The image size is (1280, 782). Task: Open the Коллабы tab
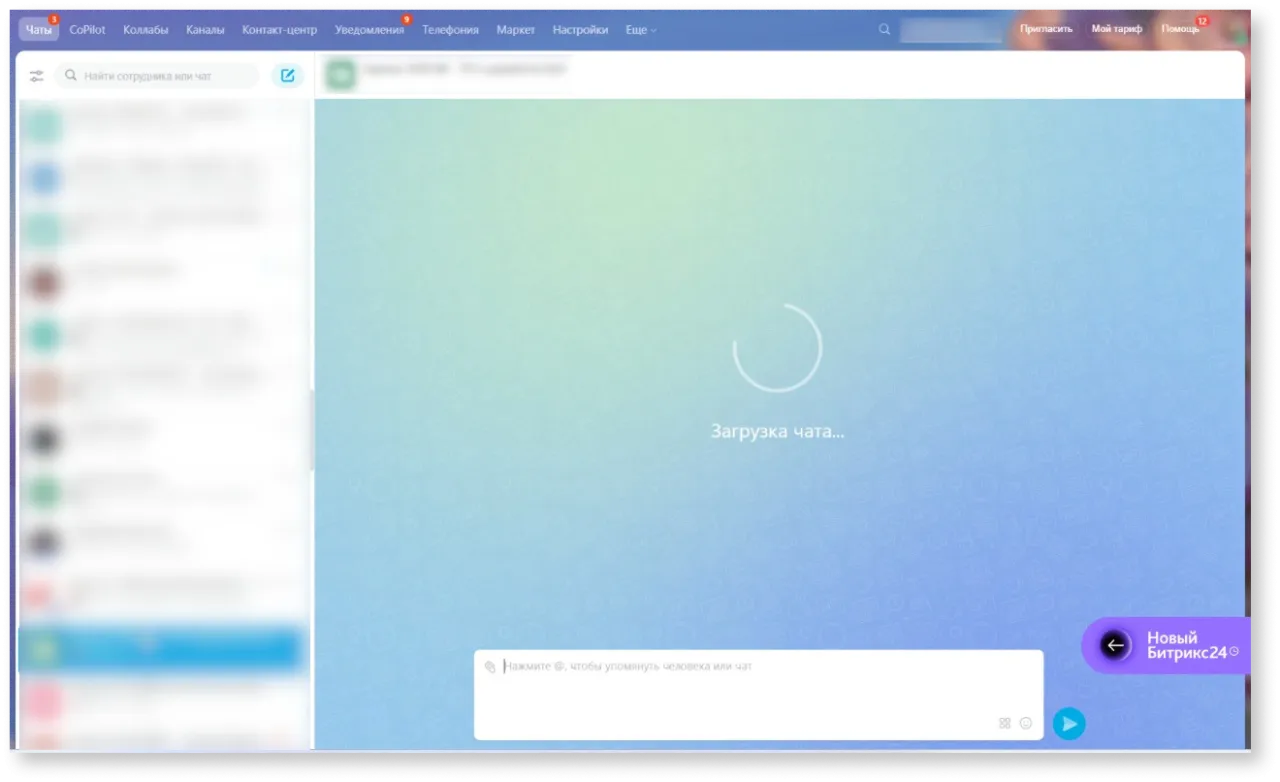(145, 30)
